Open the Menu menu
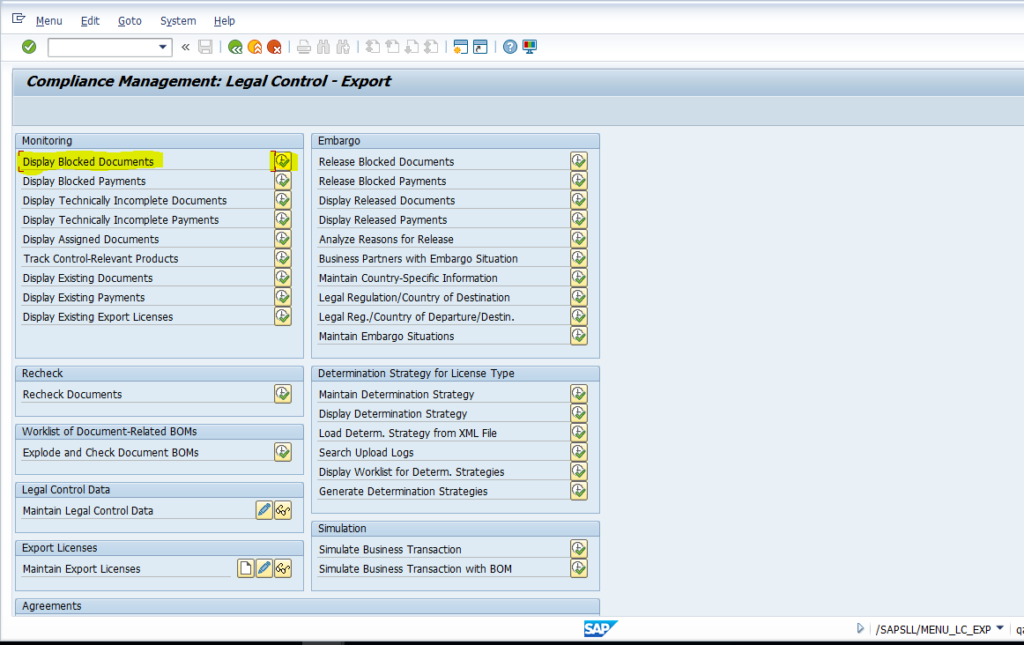This screenshot has height=645, width=1024. 49,21
